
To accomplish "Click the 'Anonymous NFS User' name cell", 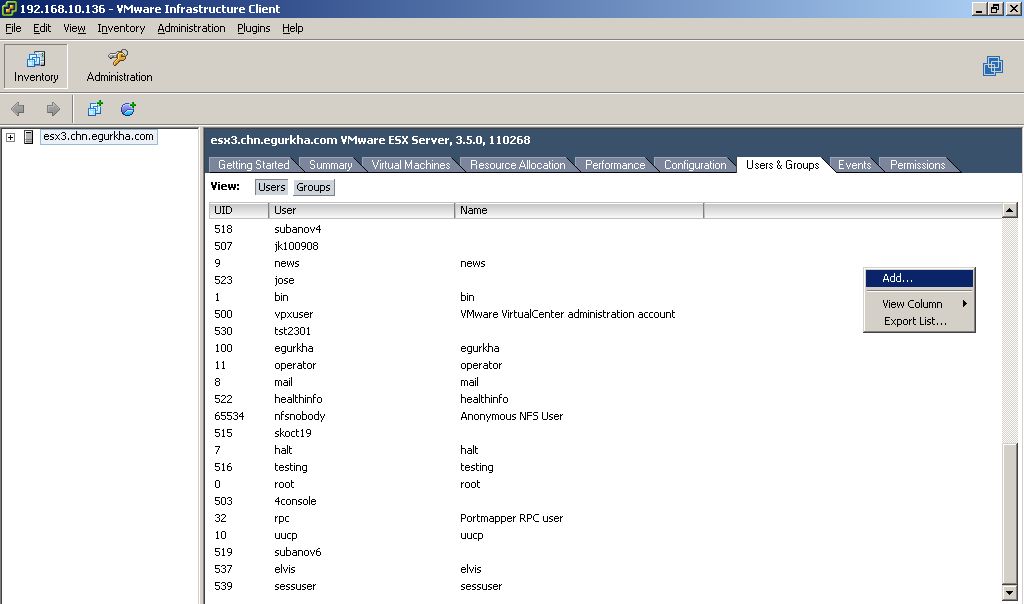I will (x=511, y=416).
